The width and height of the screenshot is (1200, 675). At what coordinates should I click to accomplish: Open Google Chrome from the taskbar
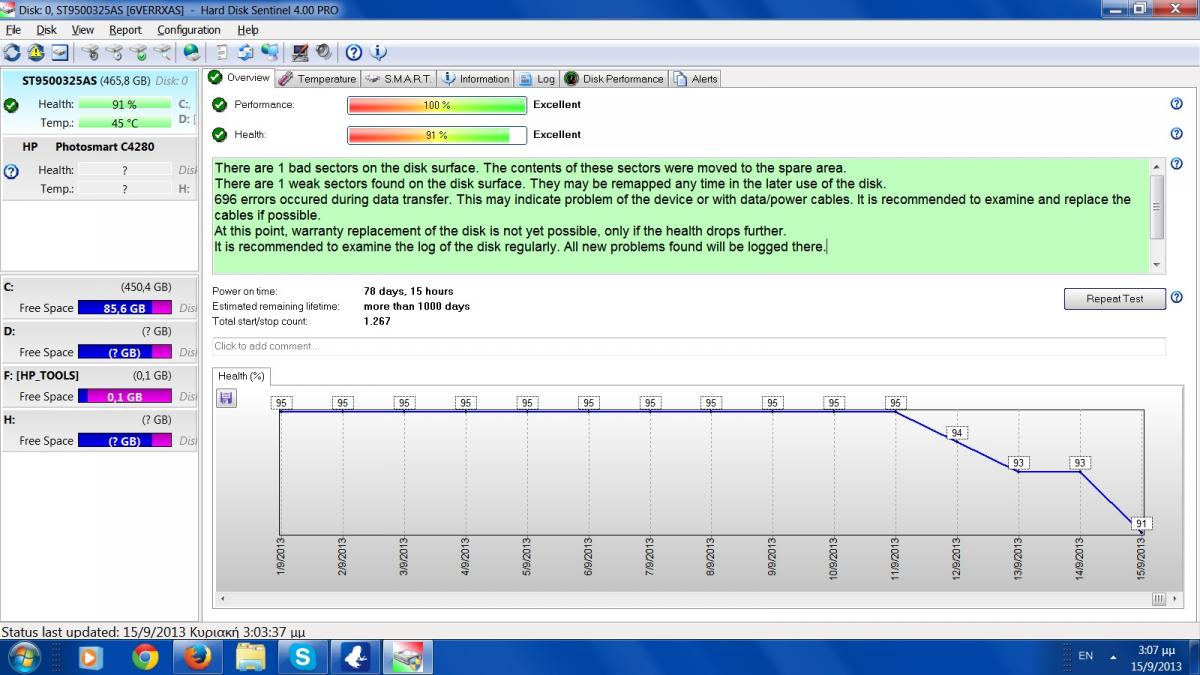tap(146, 656)
